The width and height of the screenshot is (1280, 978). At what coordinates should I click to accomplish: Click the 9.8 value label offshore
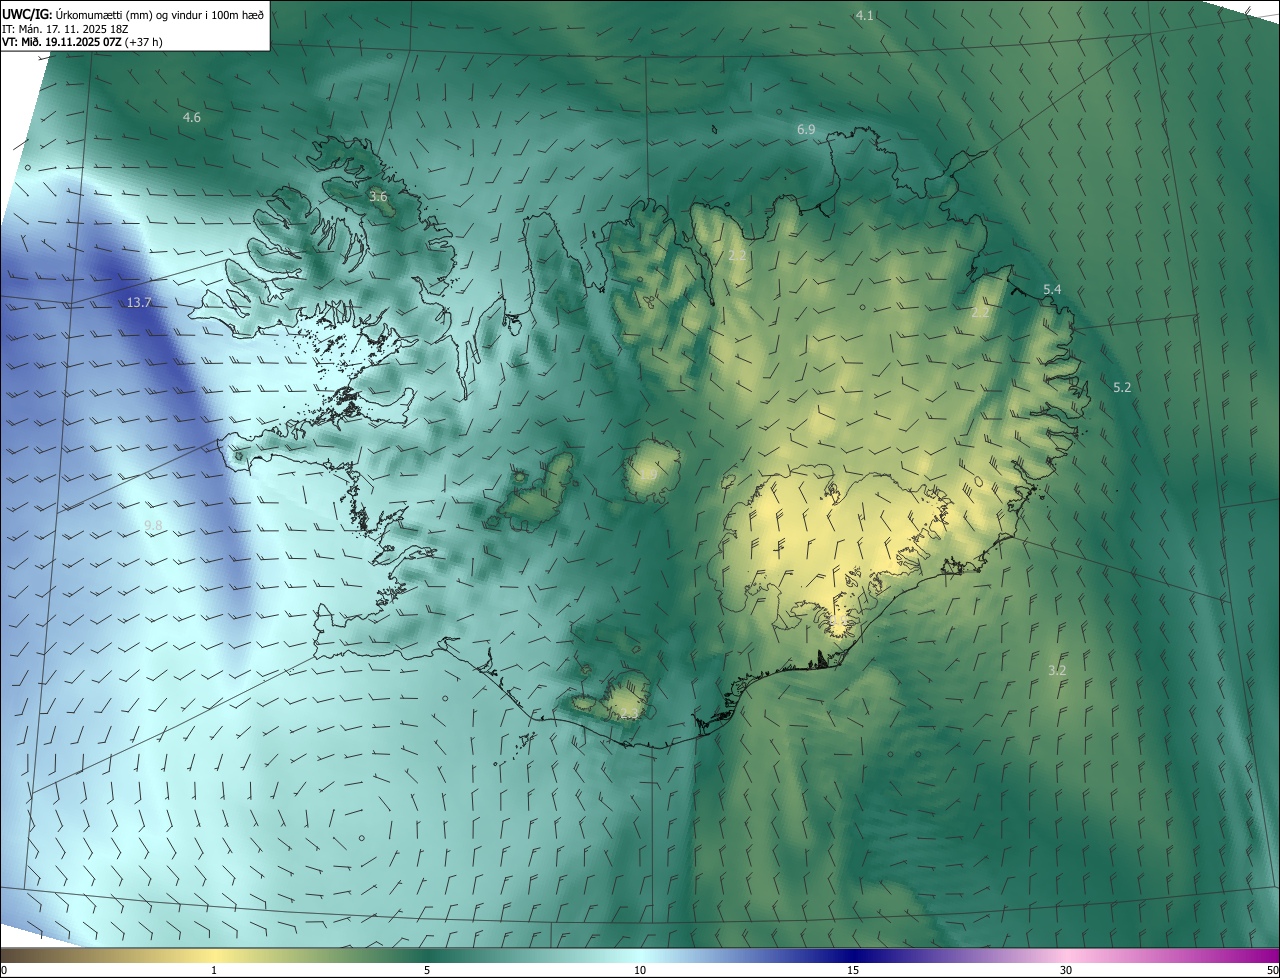153,525
